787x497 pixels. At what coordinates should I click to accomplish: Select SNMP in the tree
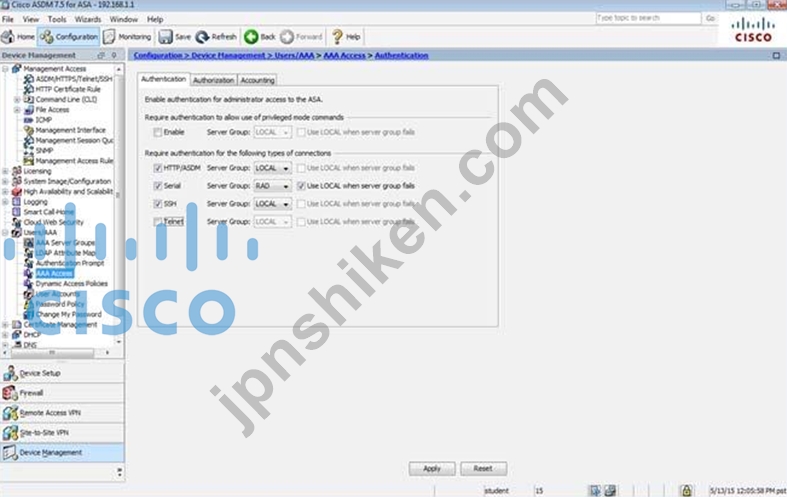(x=44, y=151)
